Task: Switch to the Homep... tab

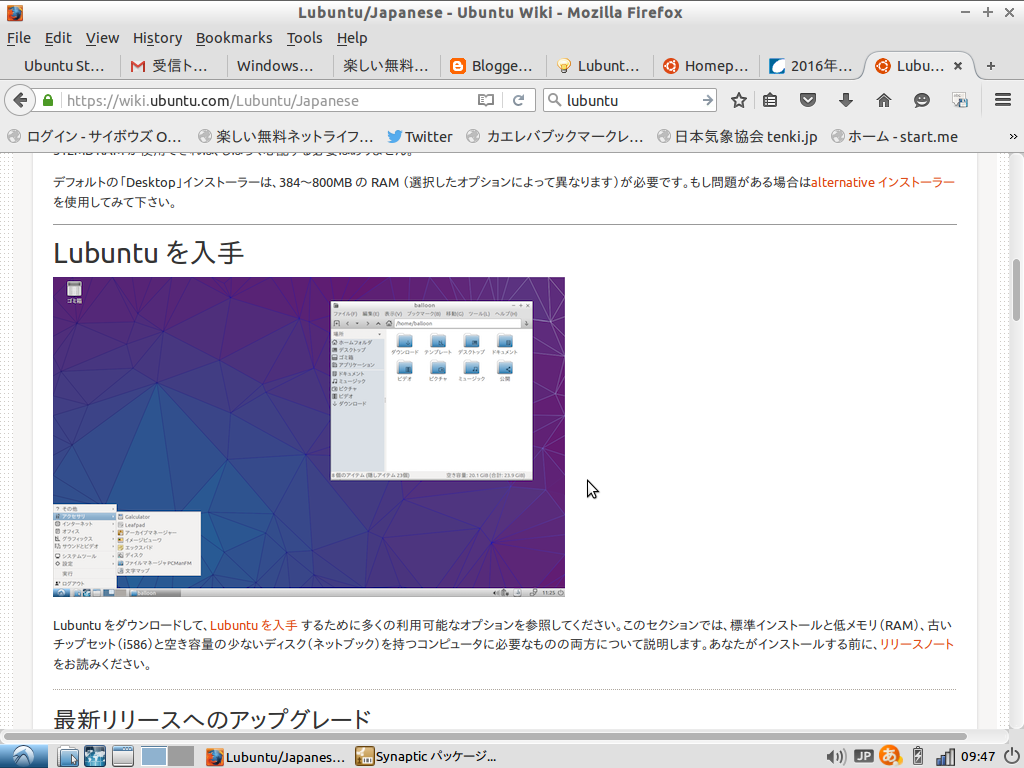Action: [707, 66]
